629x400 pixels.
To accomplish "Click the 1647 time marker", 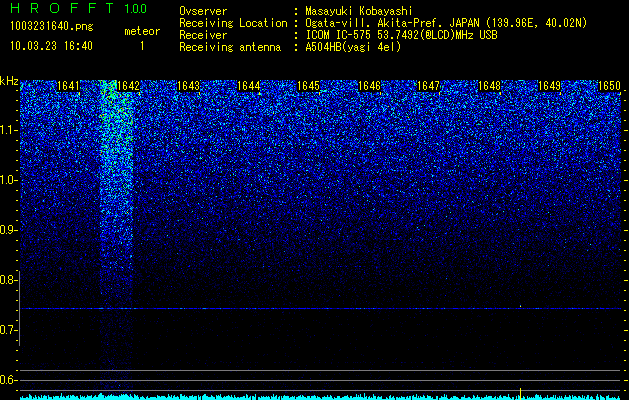I will point(429,86).
